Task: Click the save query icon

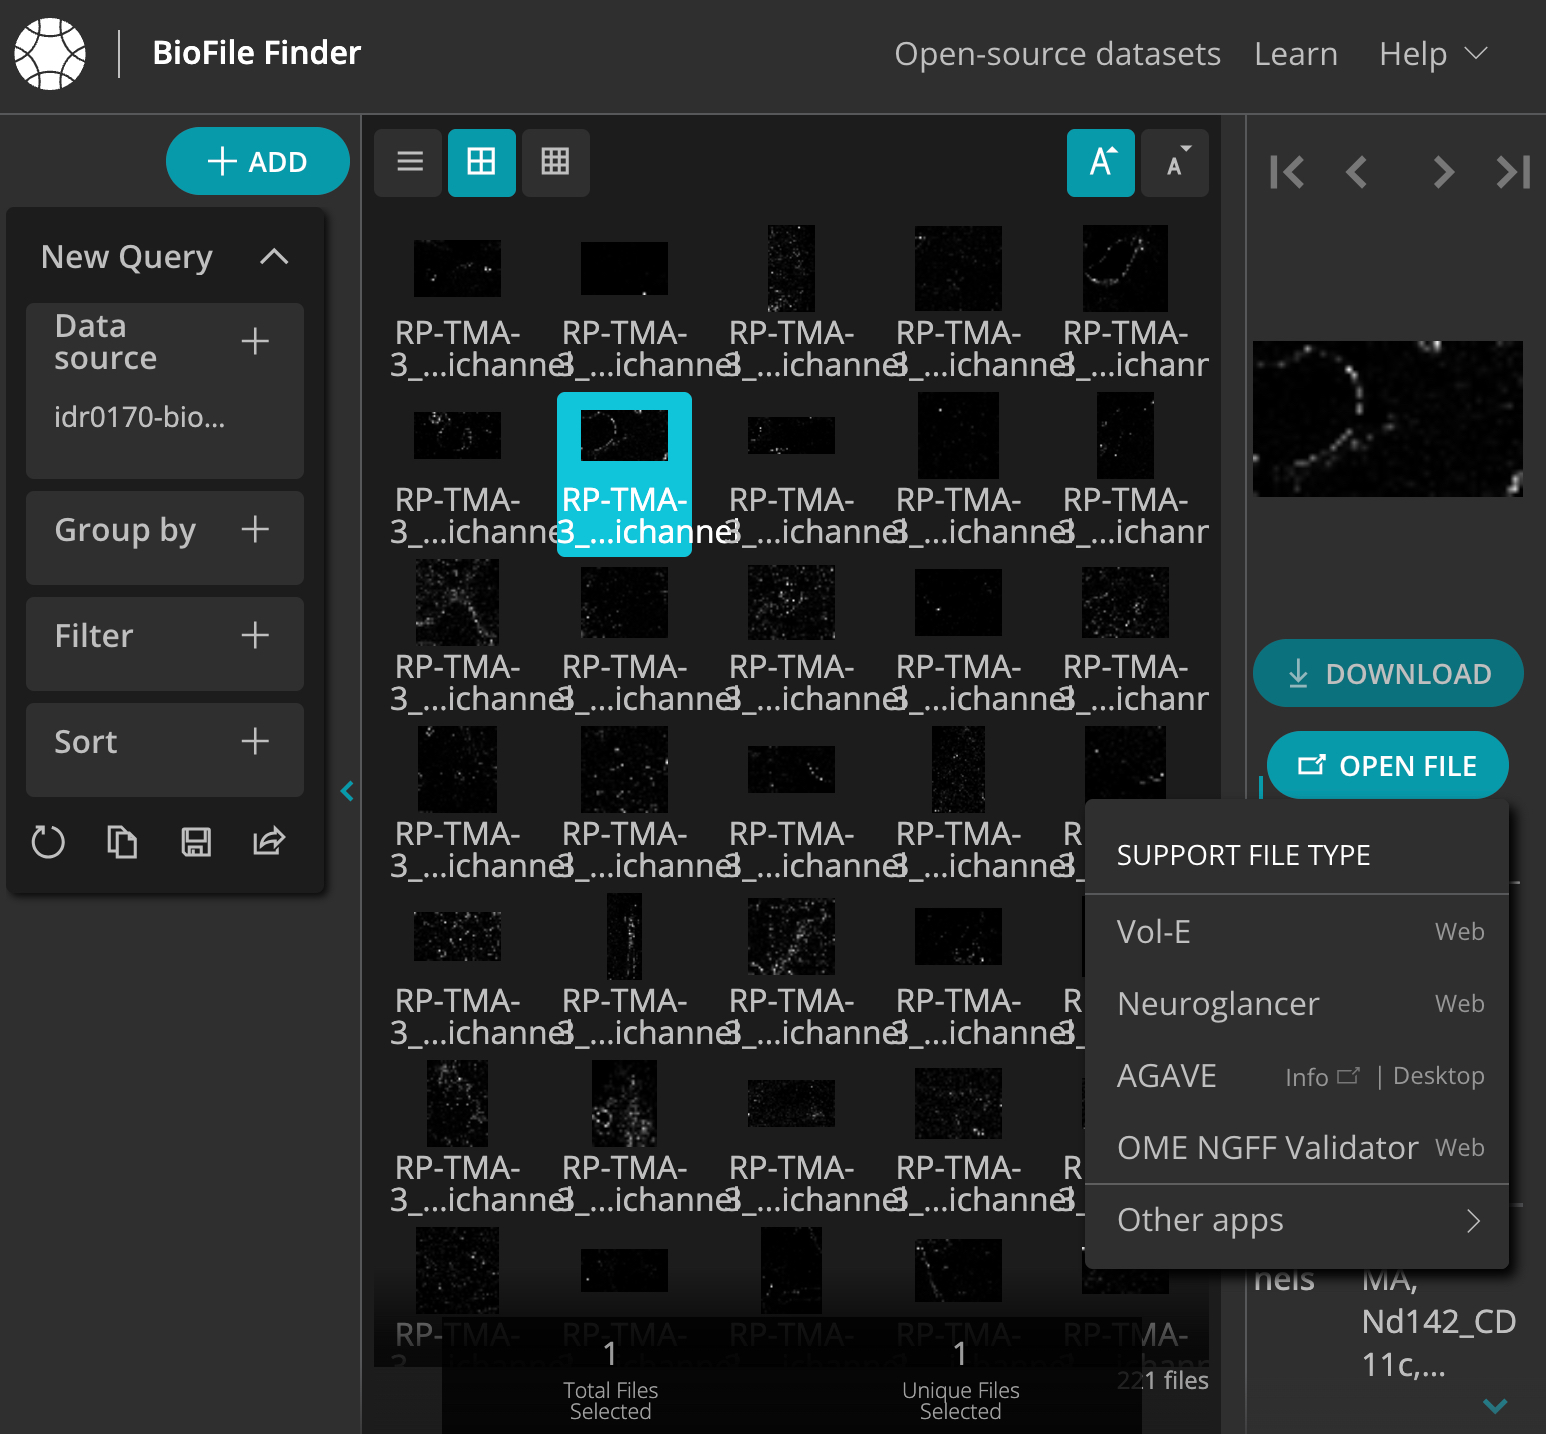Action: click(196, 842)
